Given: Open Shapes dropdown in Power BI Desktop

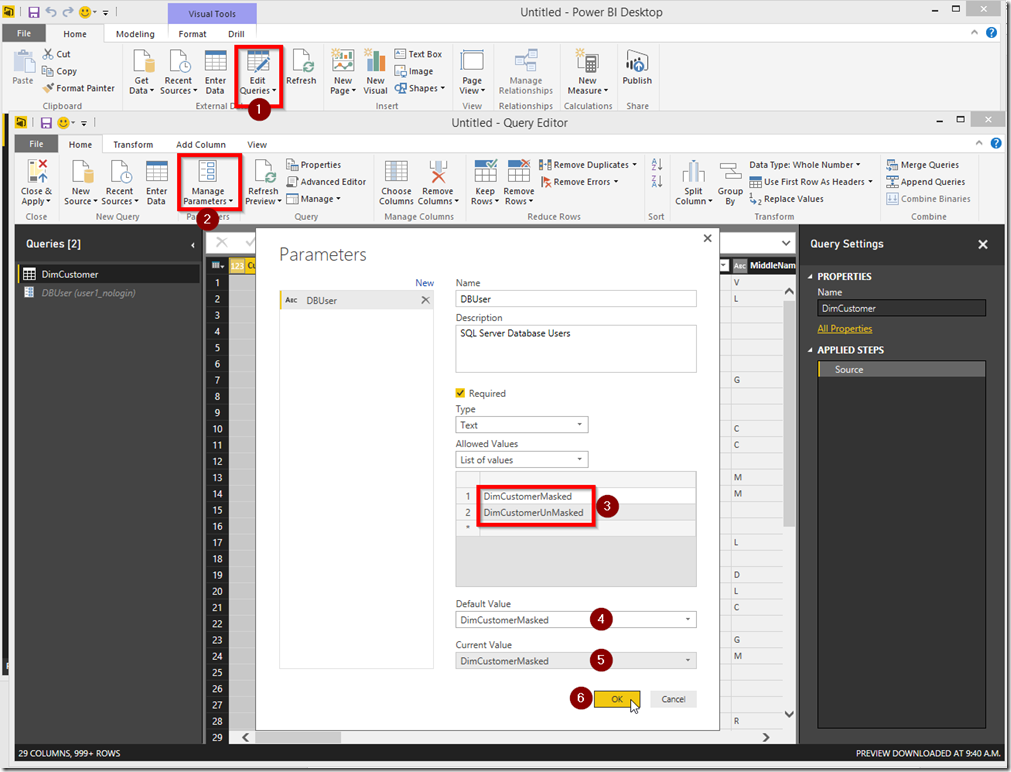Looking at the screenshot, I should coord(419,88).
